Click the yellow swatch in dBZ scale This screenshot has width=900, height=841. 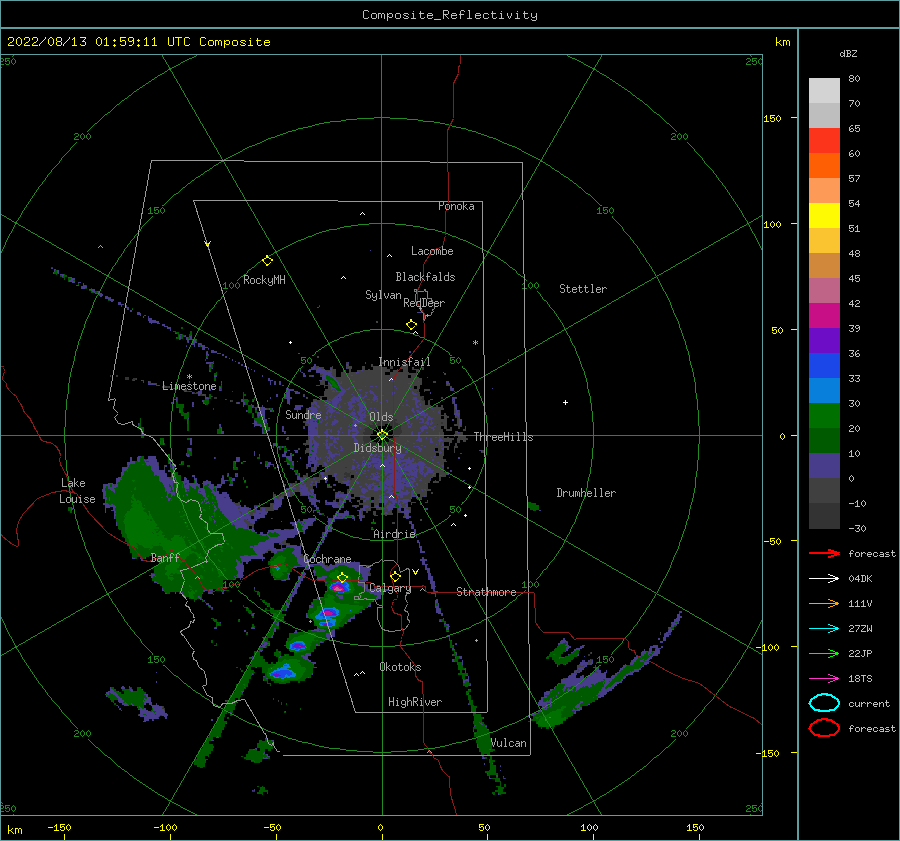[824, 215]
